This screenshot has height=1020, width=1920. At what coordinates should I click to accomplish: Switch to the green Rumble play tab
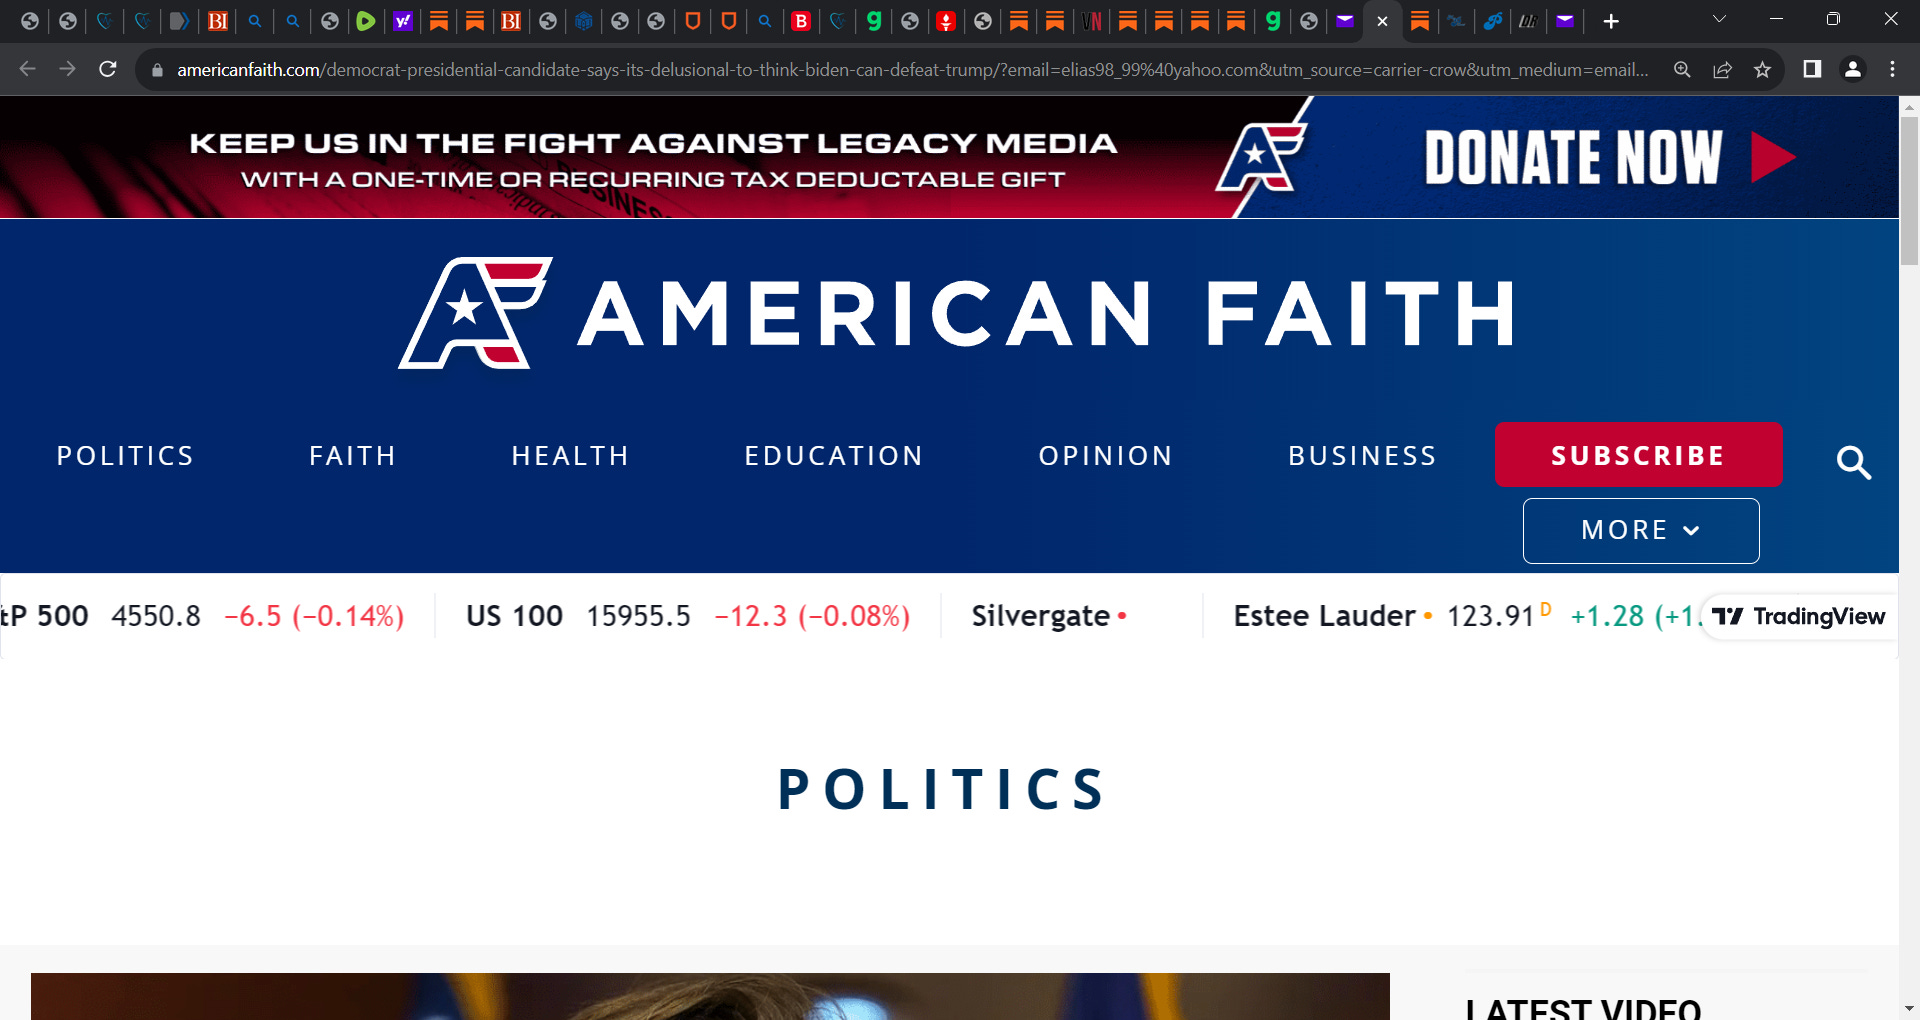(x=366, y=21)
